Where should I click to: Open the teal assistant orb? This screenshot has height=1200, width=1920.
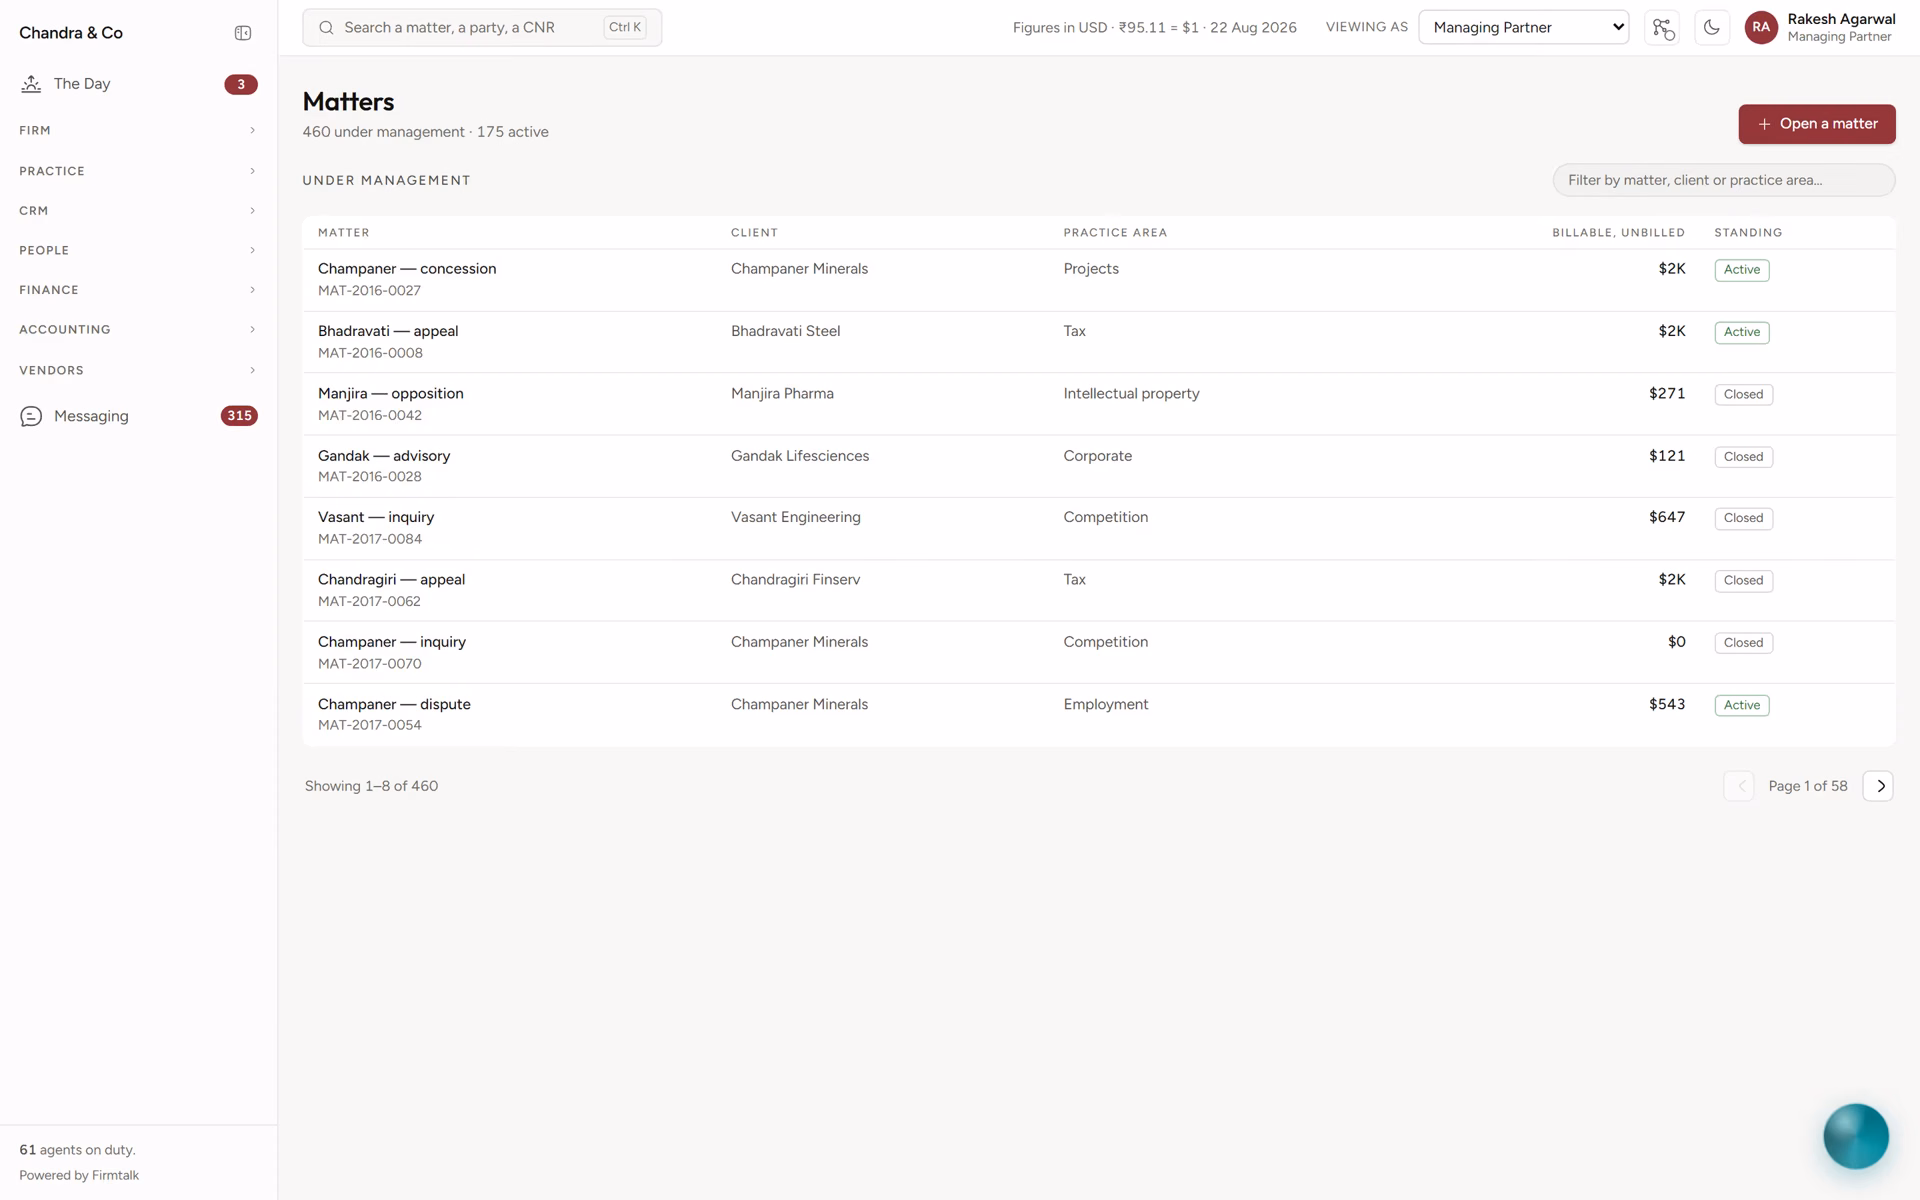(x=1855, y=1136)
